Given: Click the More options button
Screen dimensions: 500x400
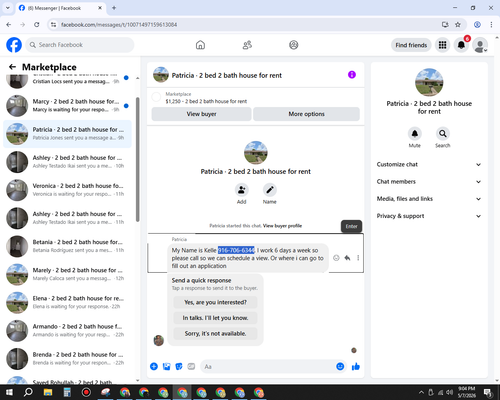Looking at the screenshot, I should point(306,114).
